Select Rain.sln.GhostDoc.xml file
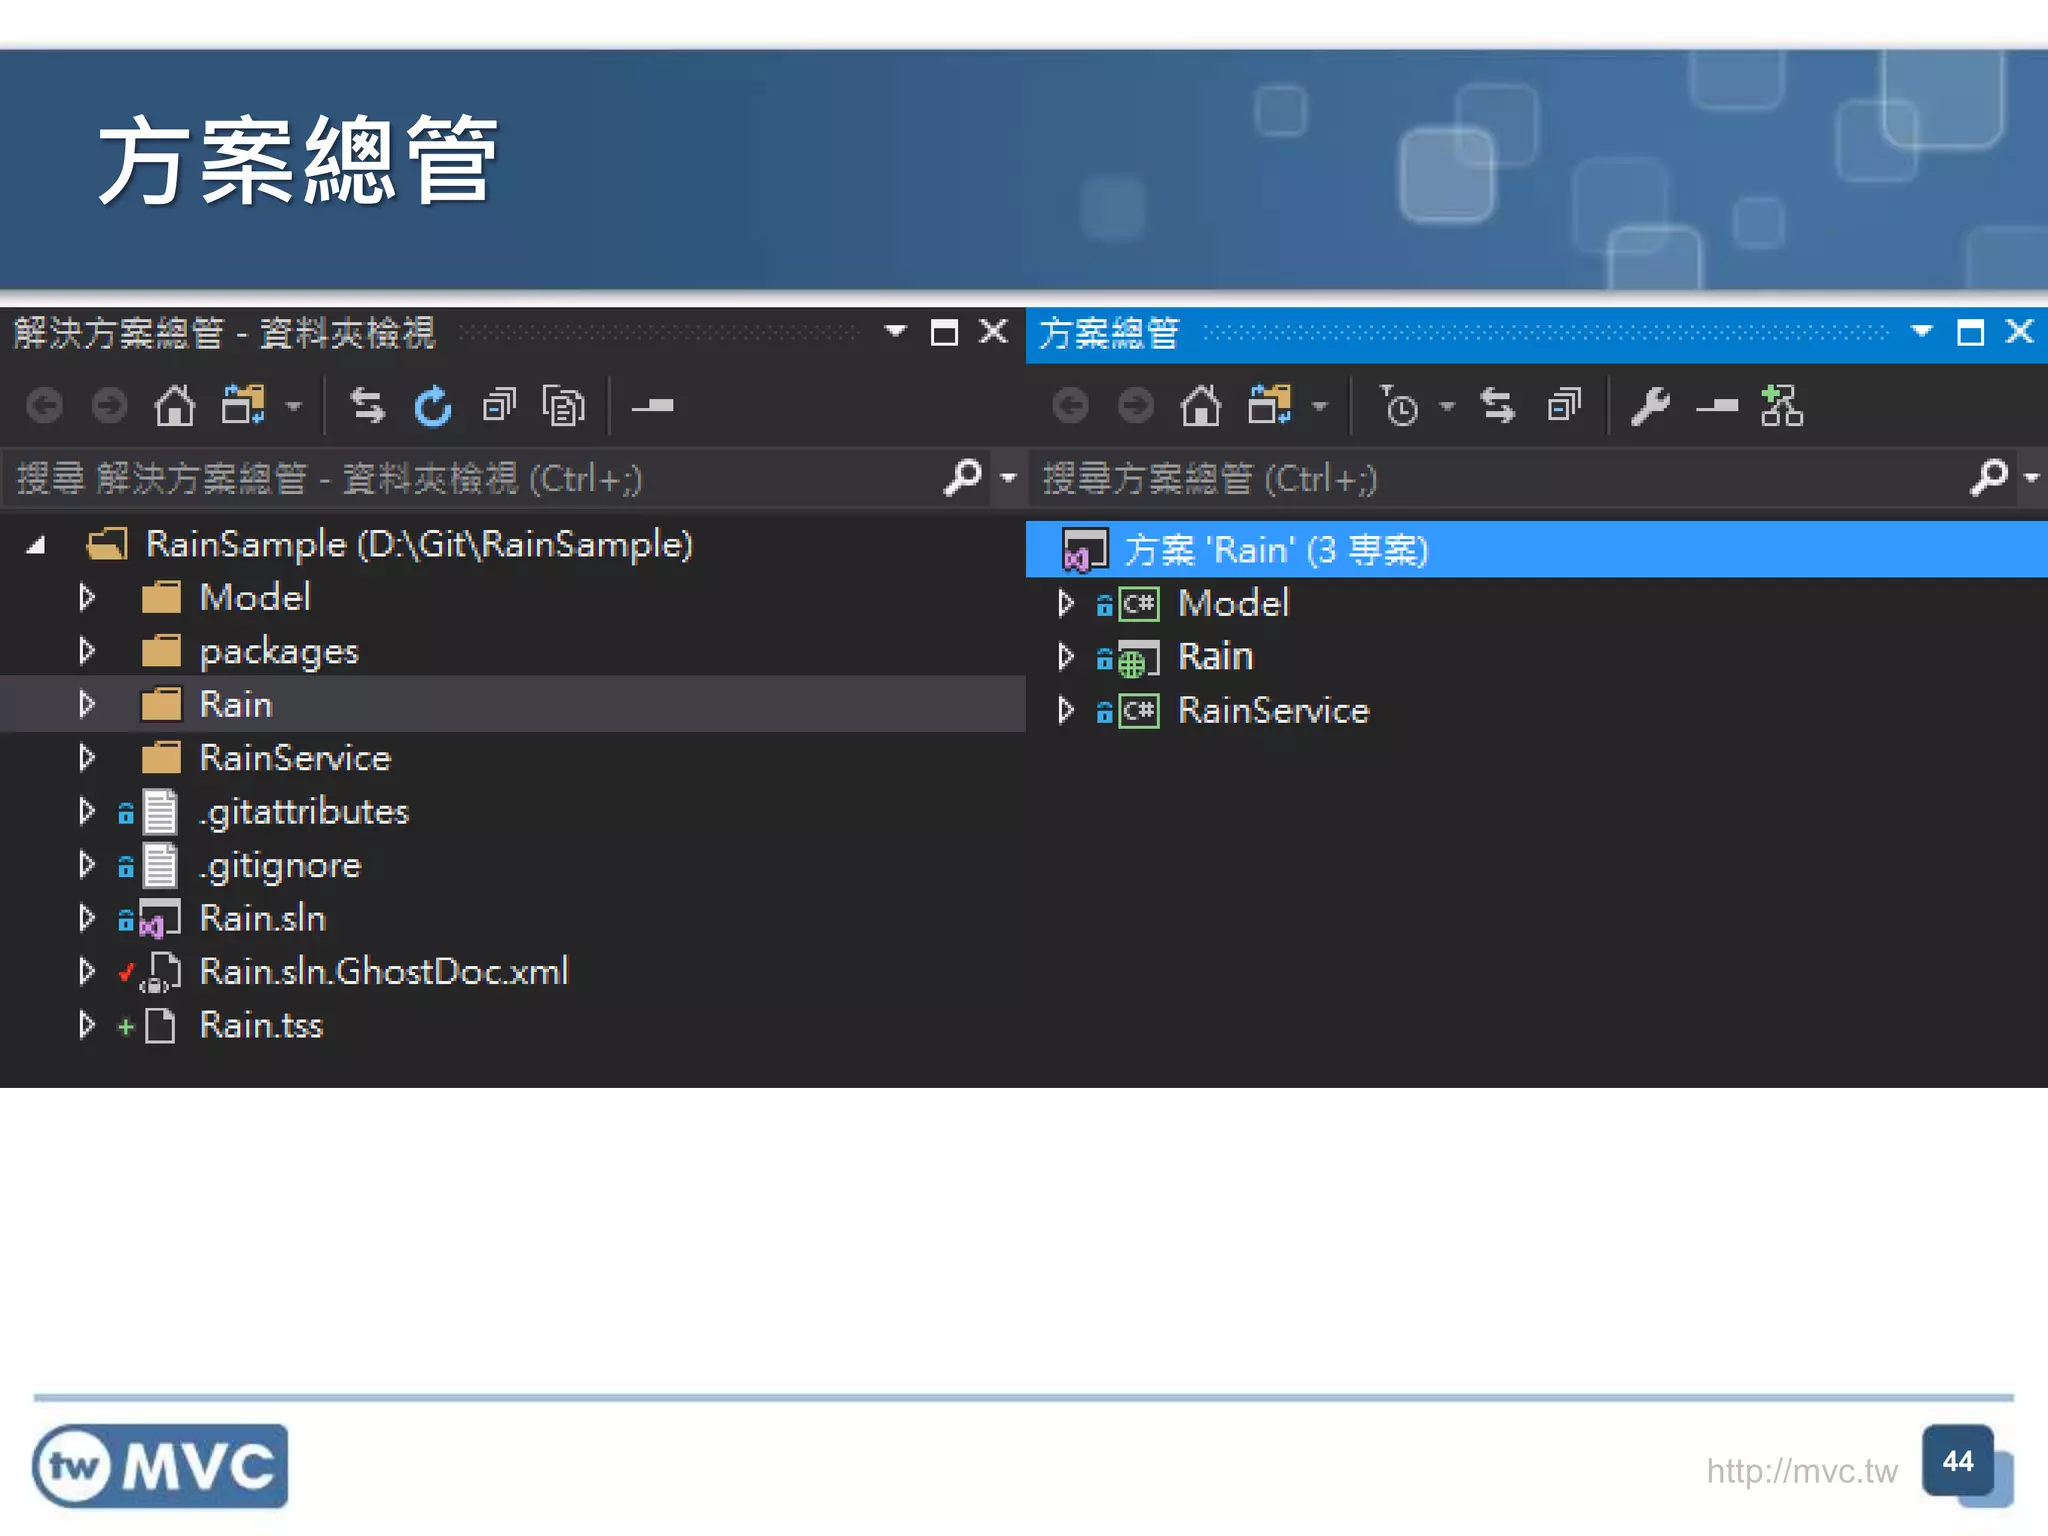Viewport: 2048px width, 1536px height. pos(384,971)
